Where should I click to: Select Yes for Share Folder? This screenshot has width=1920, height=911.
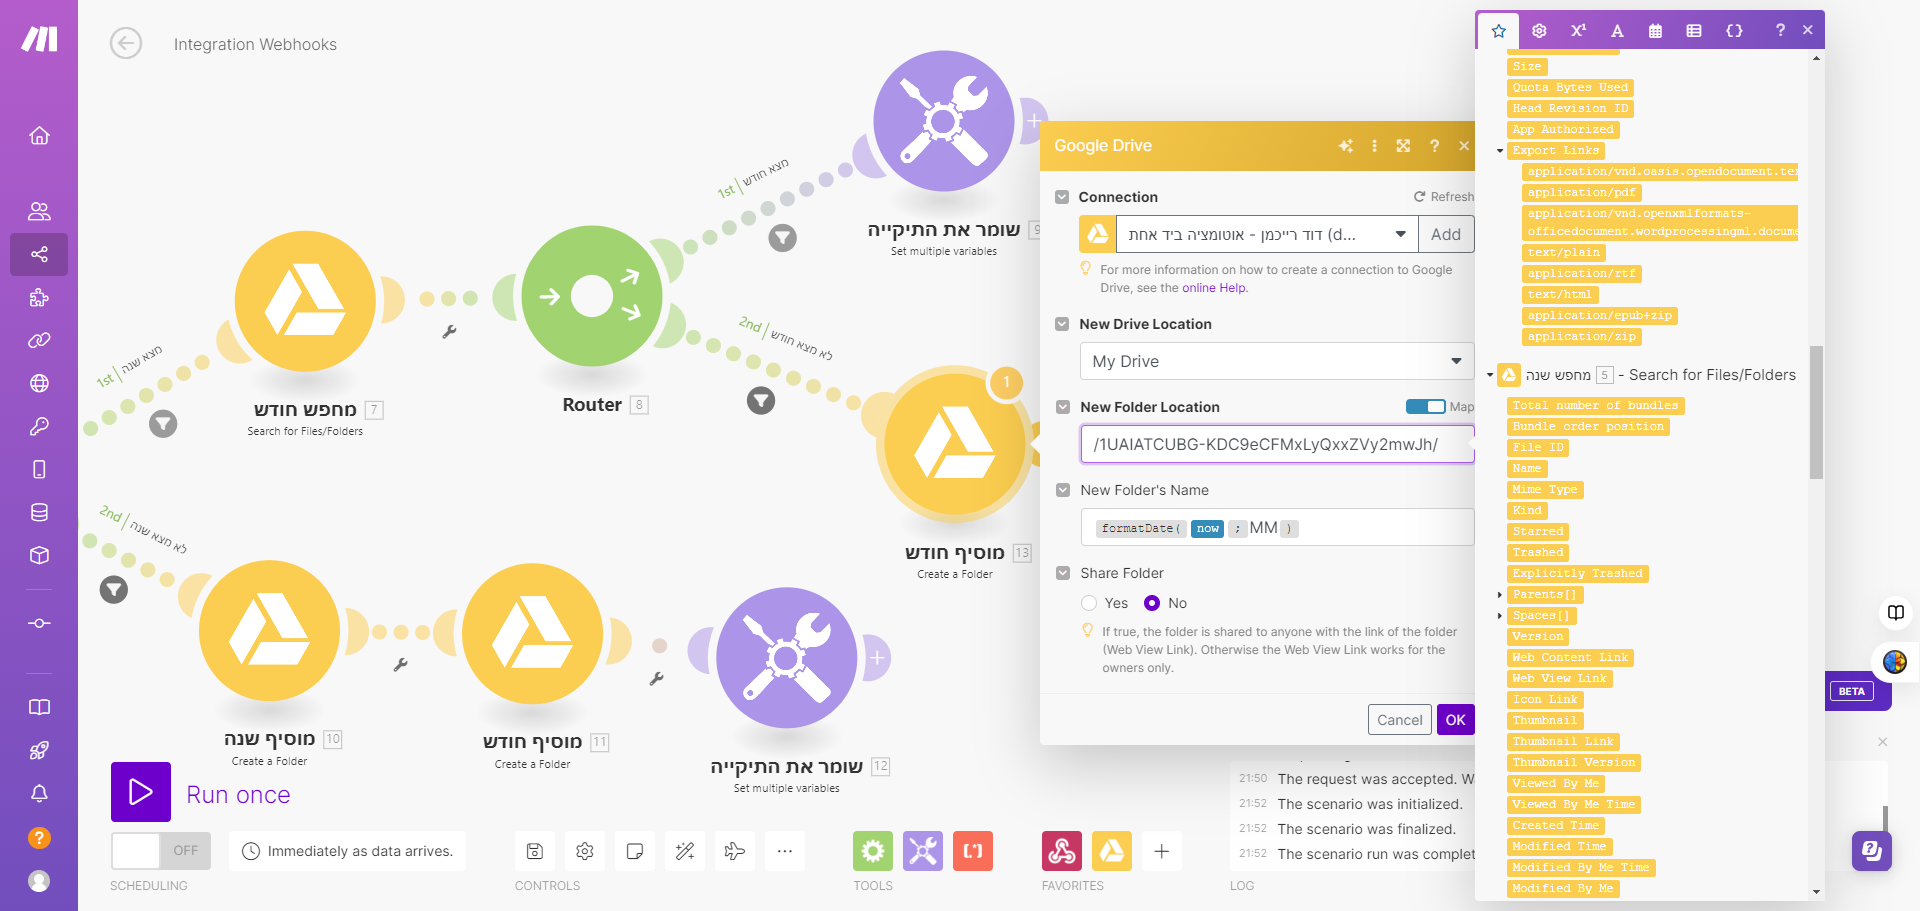[1089, 603]
